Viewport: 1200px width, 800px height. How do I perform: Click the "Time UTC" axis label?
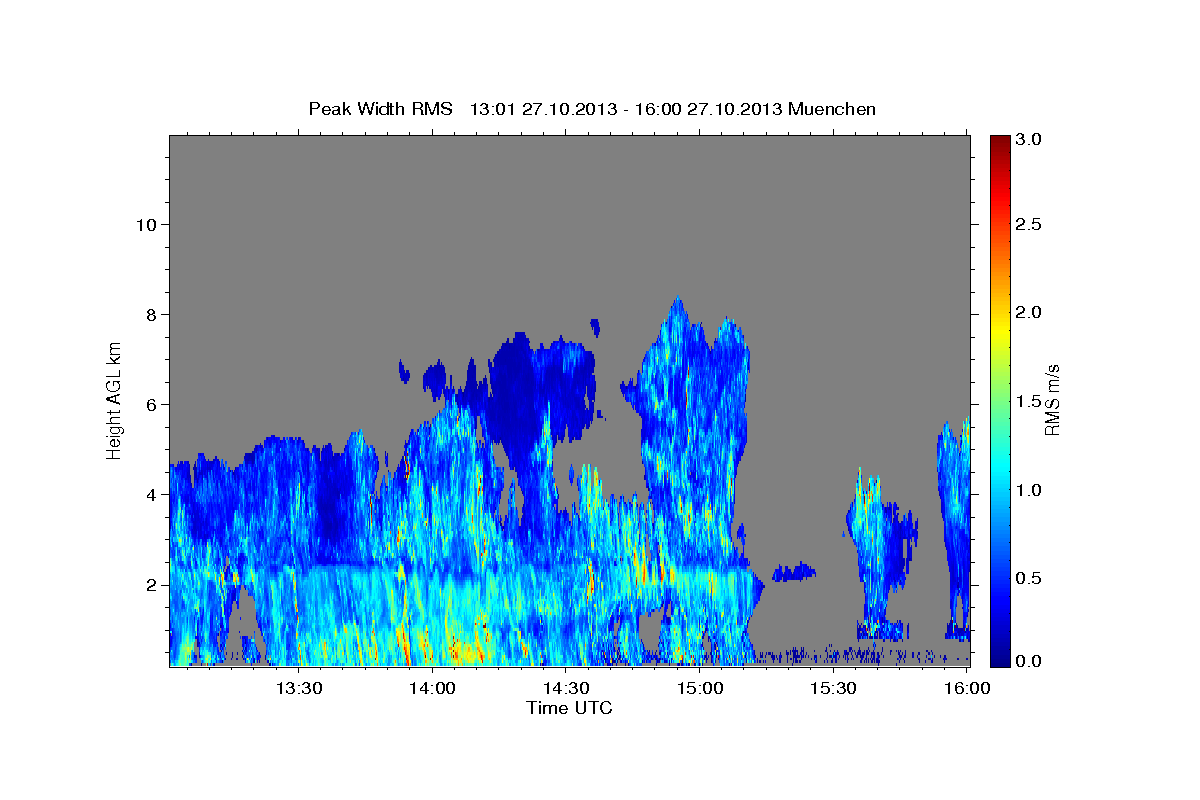(569, 708)
